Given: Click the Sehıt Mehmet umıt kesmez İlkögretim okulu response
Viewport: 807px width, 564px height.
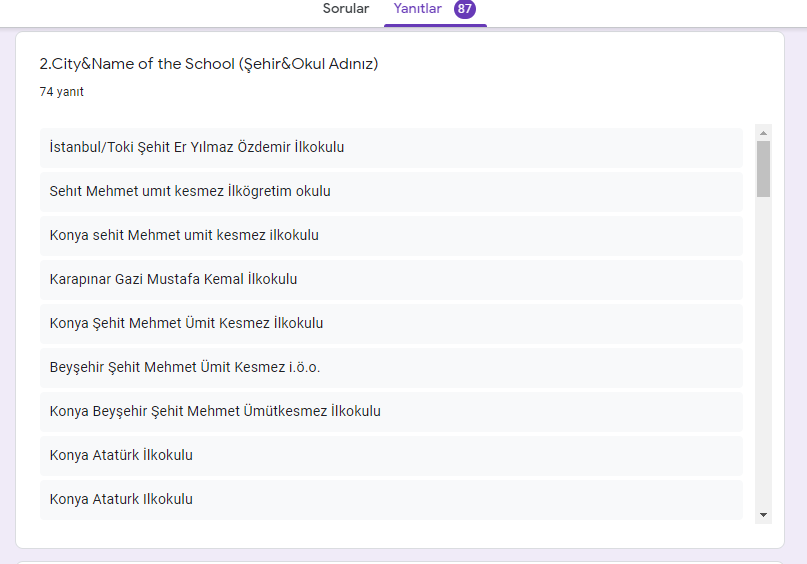Looking at the screenshot, I should [x=190, y=191].
